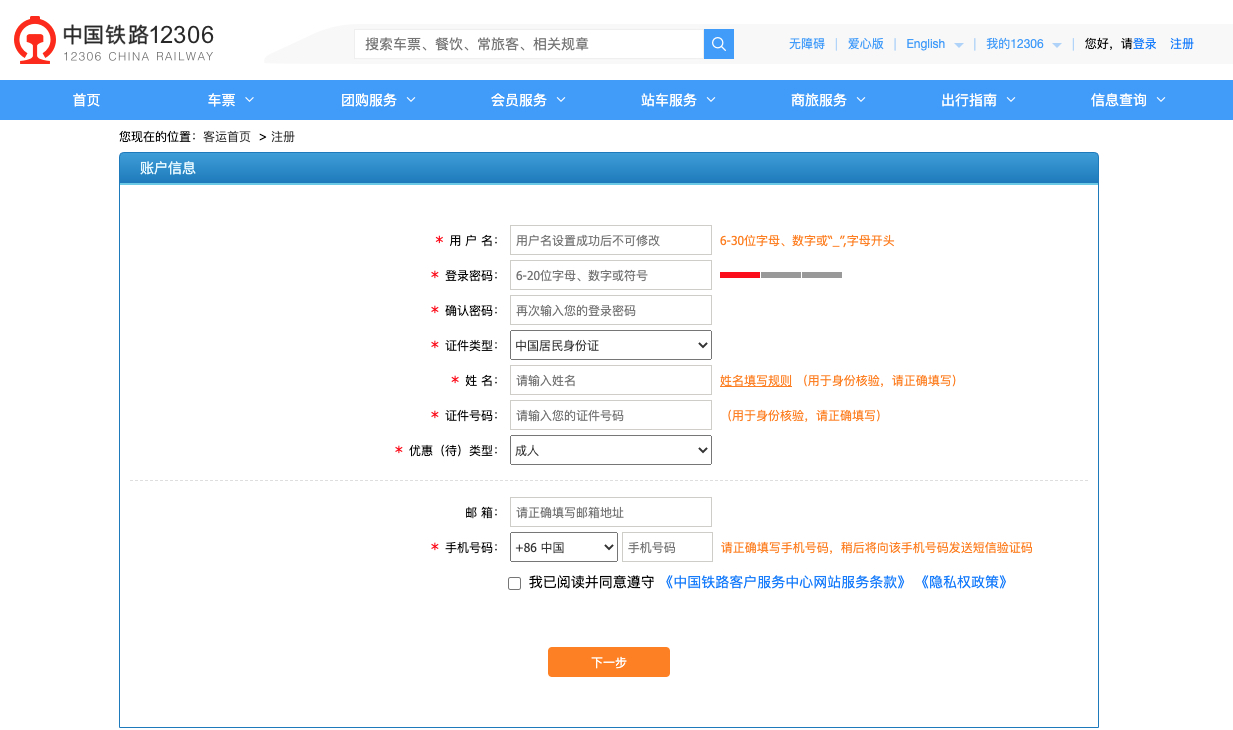Open the 站车服务 menu
1233x730 pixels.
[x=678, y=100]
